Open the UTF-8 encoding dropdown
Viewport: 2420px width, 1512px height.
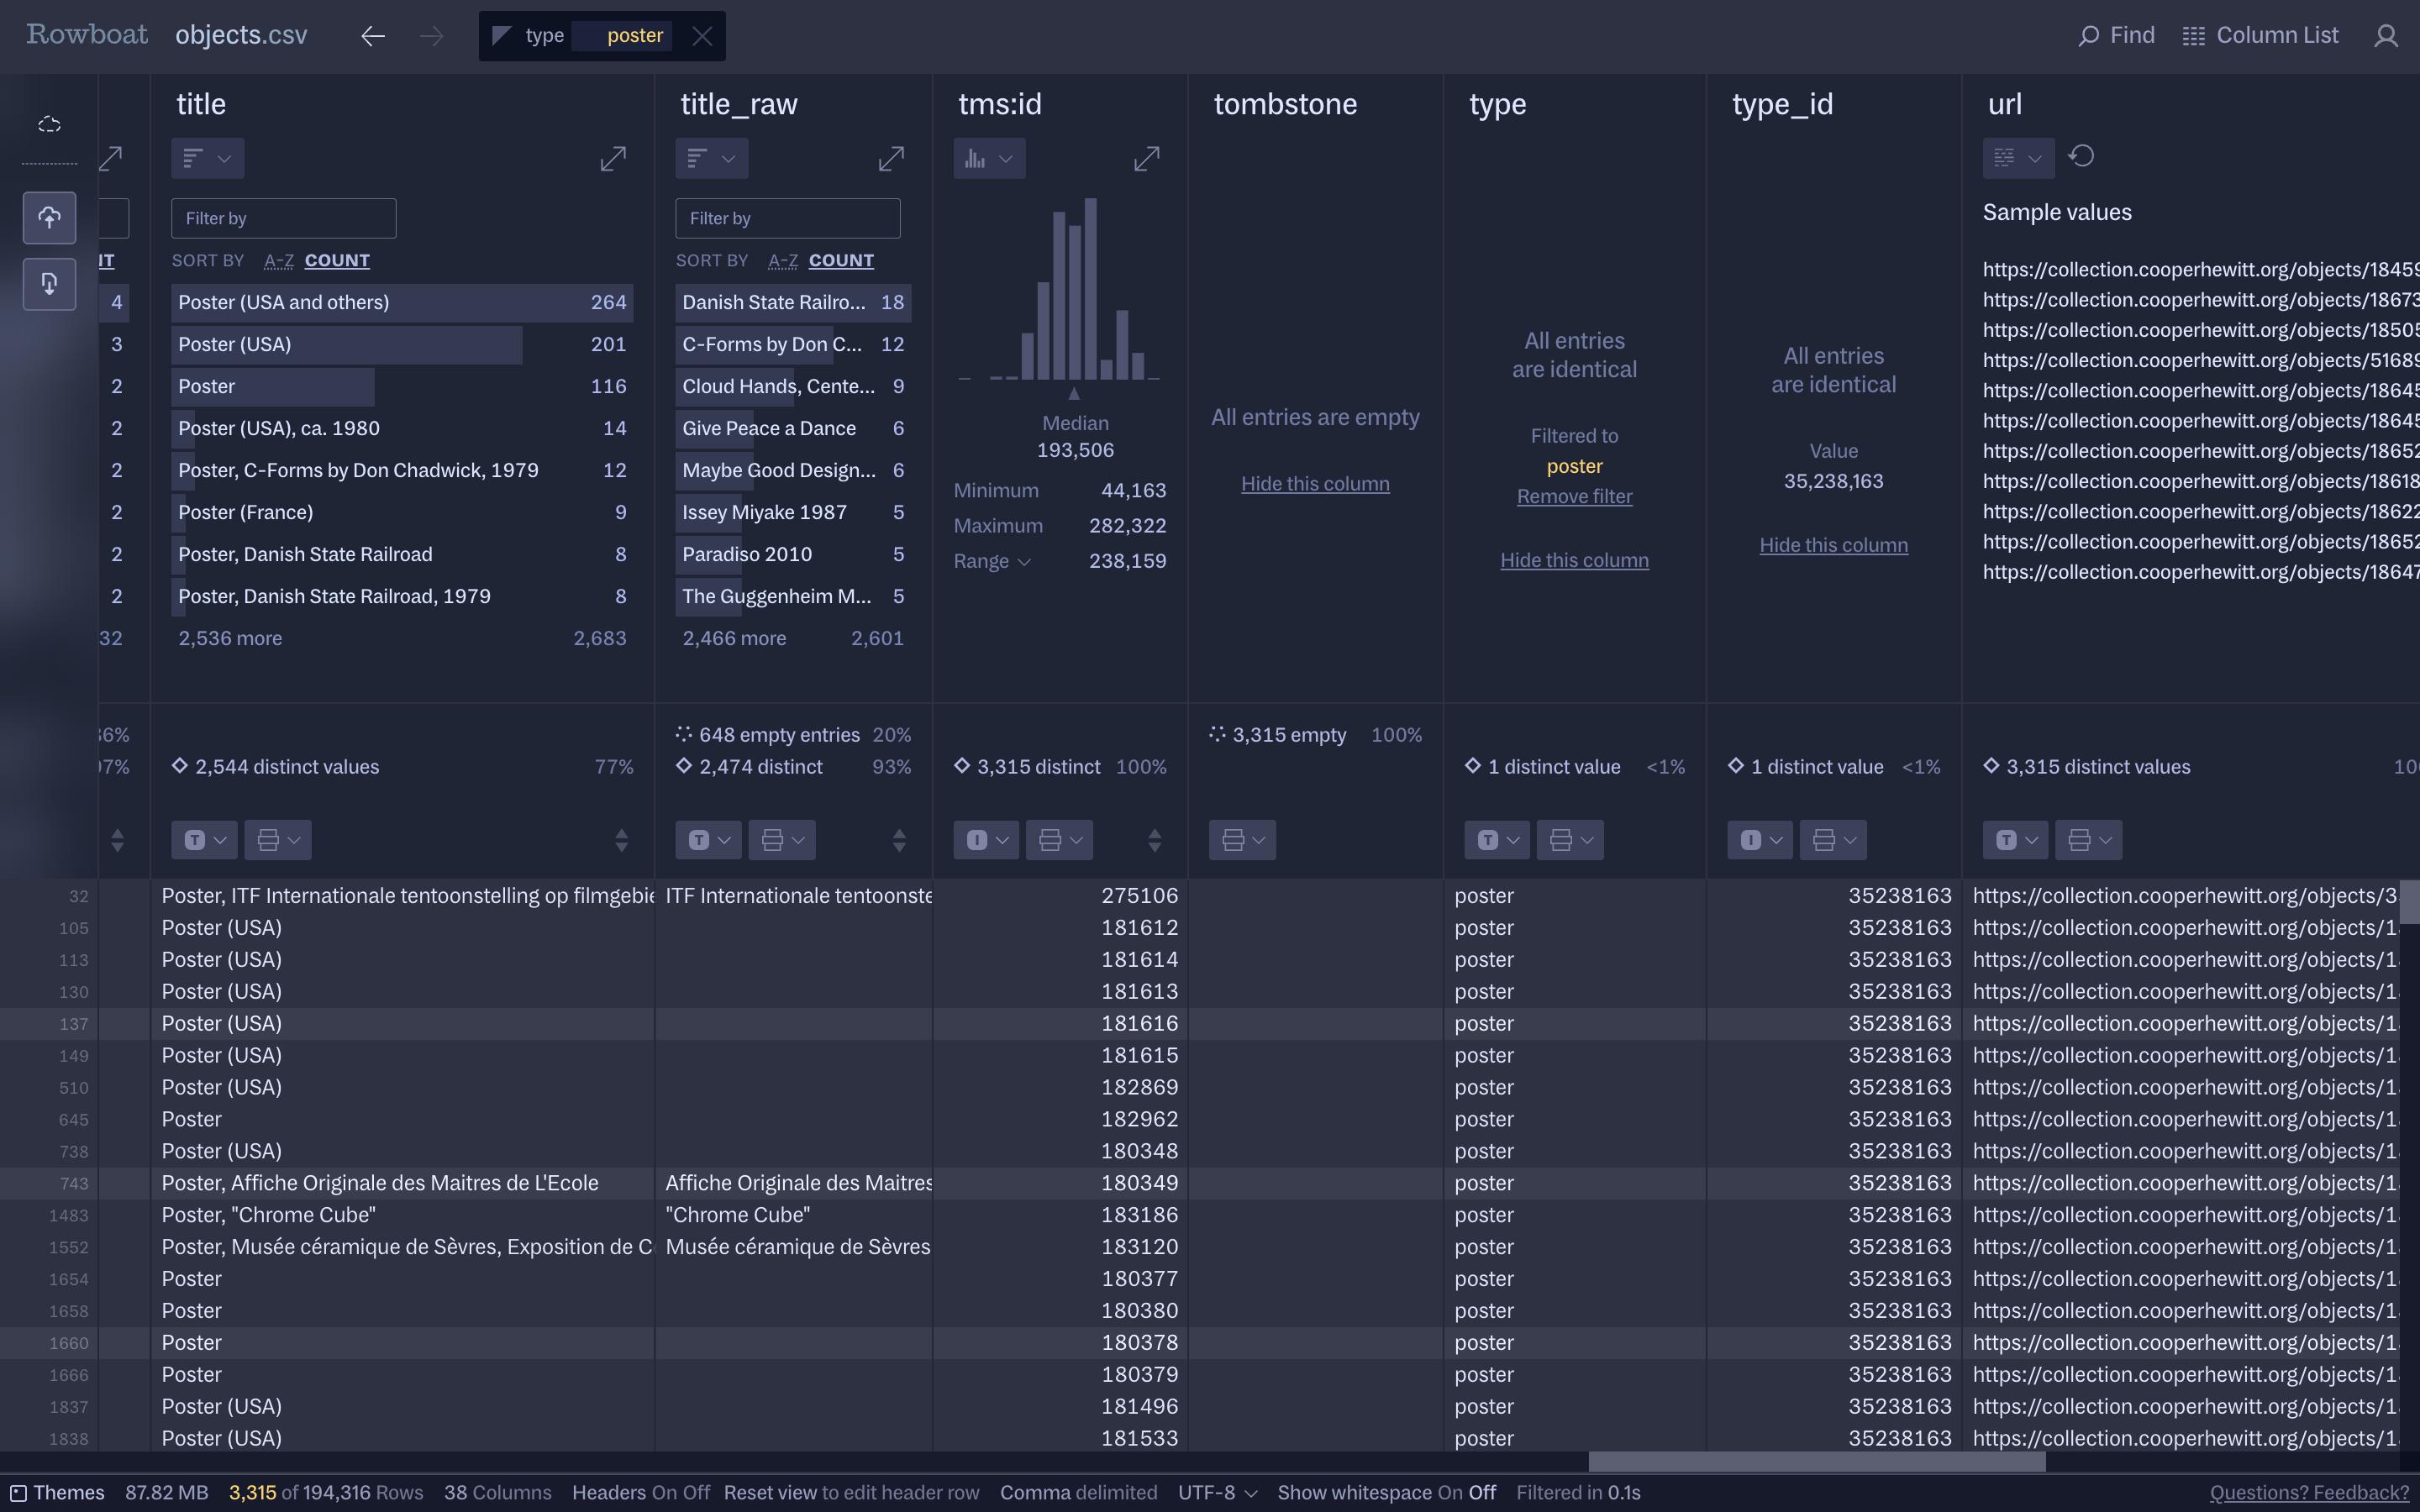(x=1216, y=1492)
